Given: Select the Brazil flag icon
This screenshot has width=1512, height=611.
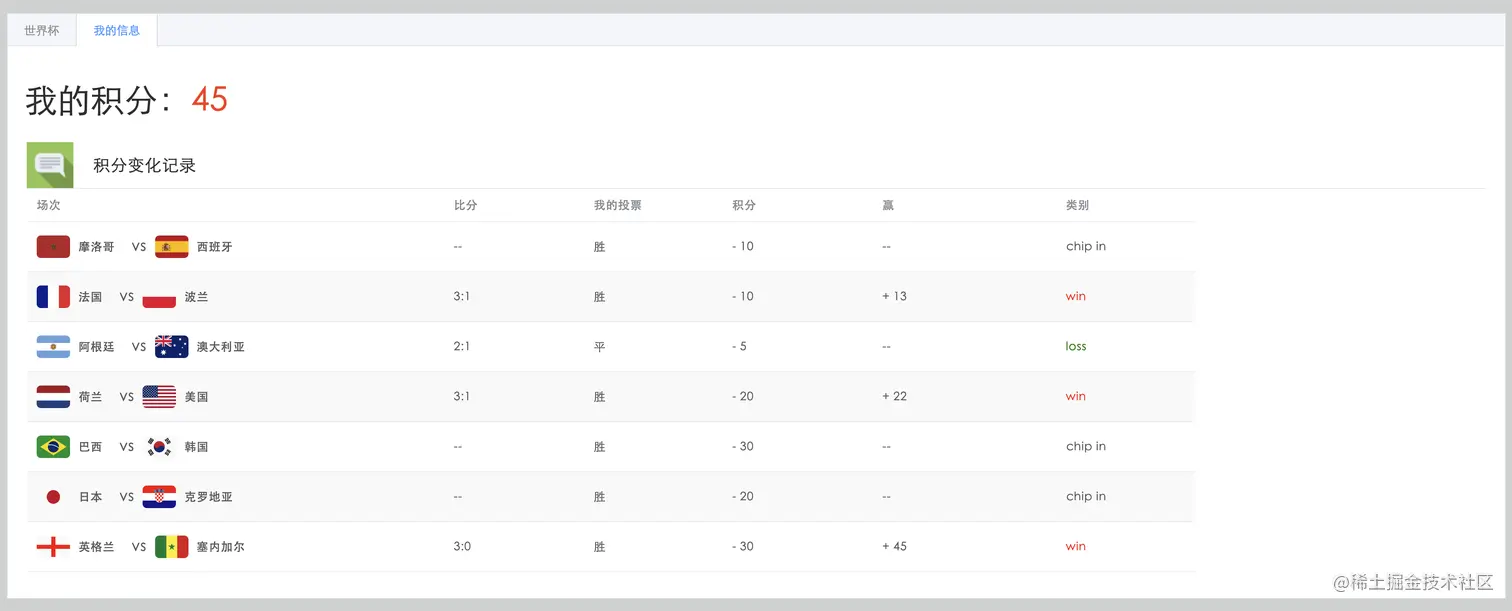Looking at the screenshot, I should coord(53,446).
